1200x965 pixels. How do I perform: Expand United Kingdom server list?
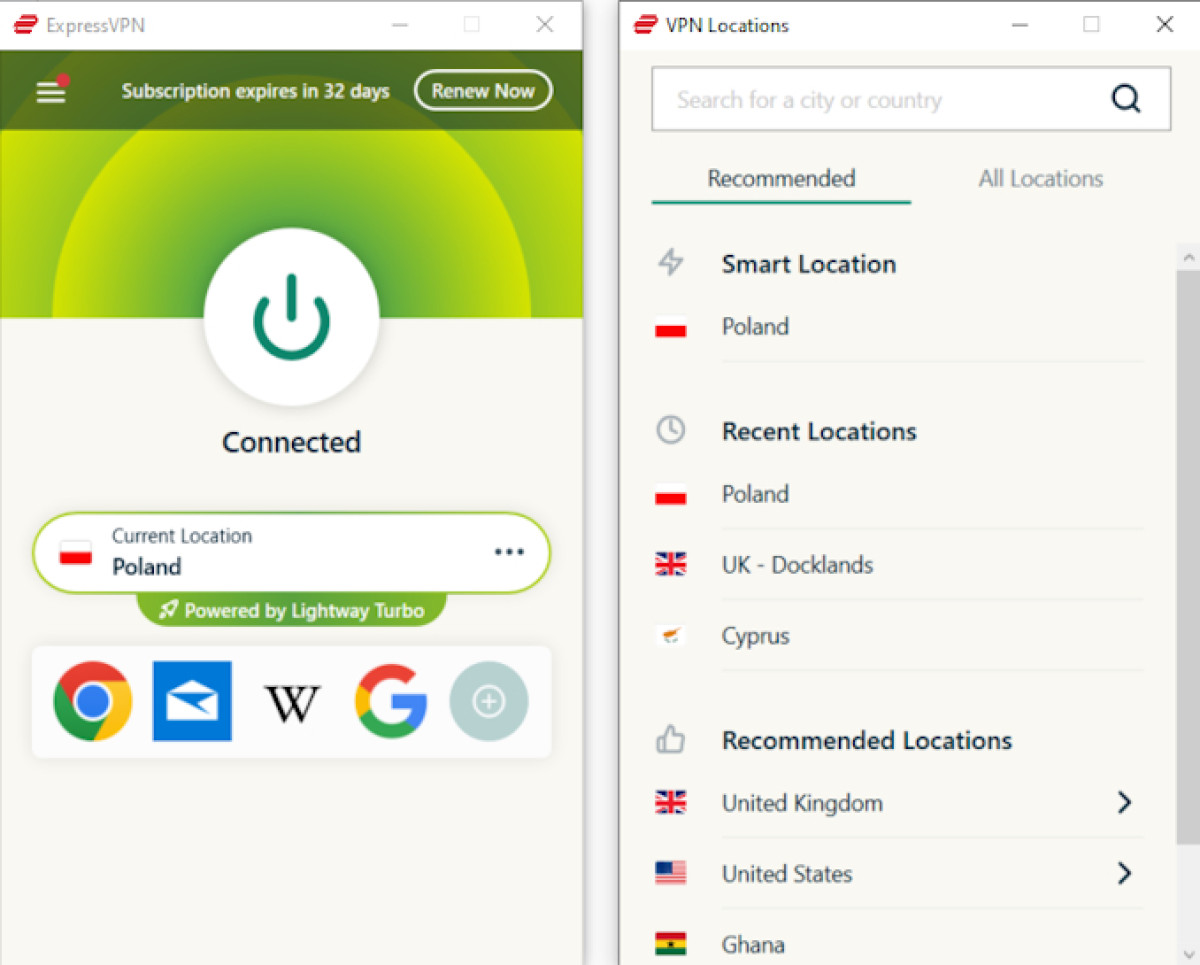click(1124, 802)
